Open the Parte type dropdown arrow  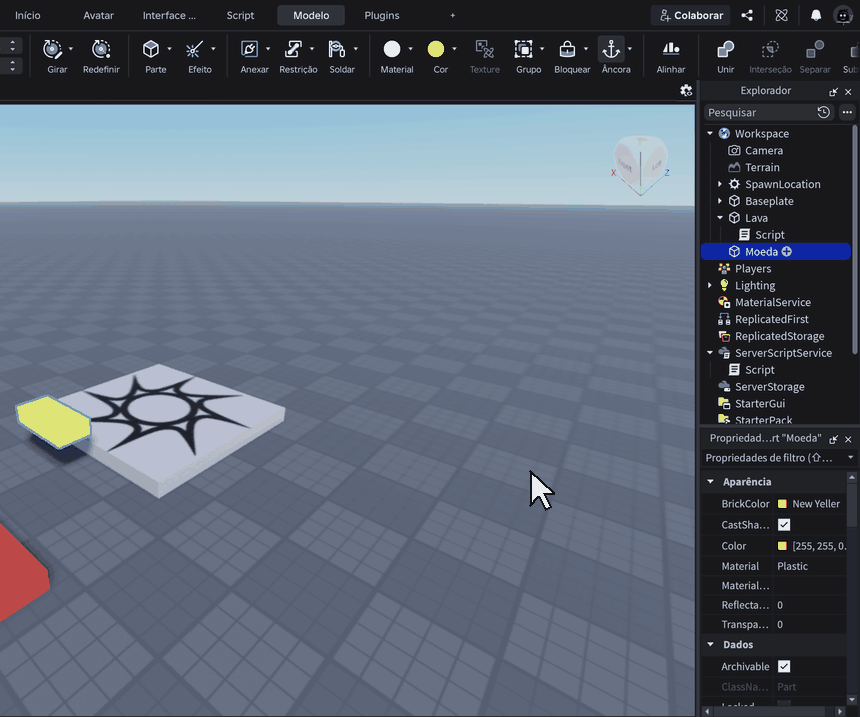(169, 49)
